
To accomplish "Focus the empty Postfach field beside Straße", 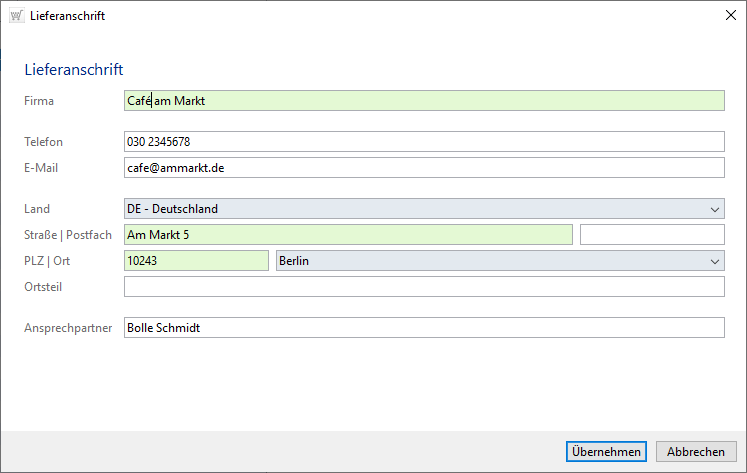I will click(x=652, y=235).
